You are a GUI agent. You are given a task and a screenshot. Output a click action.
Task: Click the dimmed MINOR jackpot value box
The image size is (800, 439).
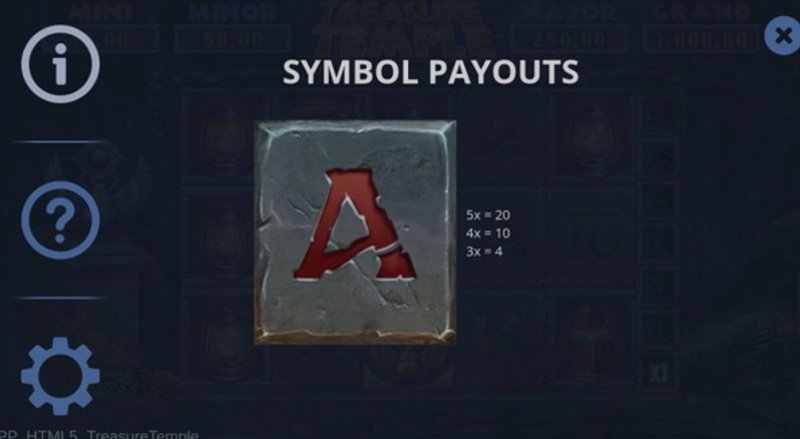click(233, 39)
